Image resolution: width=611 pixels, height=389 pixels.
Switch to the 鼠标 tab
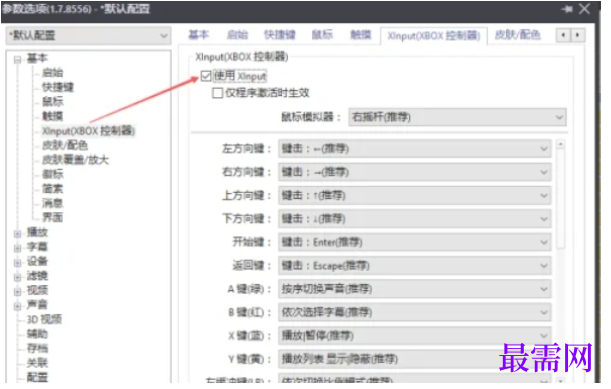point(322,35)
